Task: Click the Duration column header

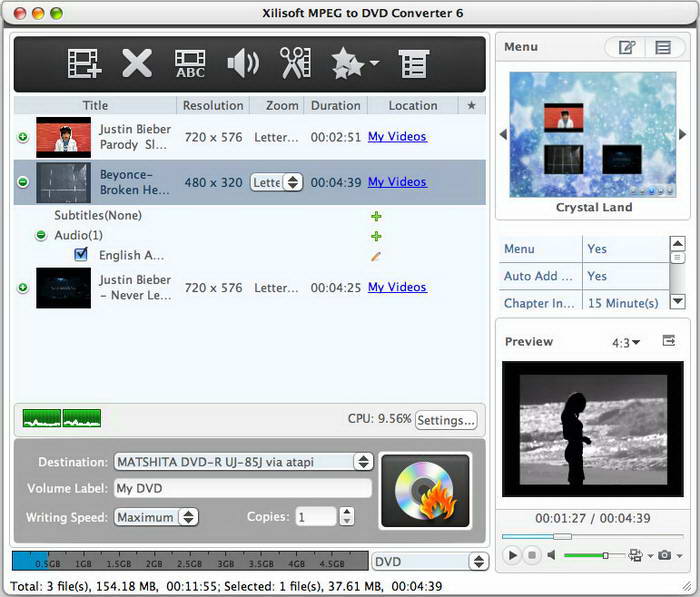Action: pyautogui.click(x=336, y=105)
